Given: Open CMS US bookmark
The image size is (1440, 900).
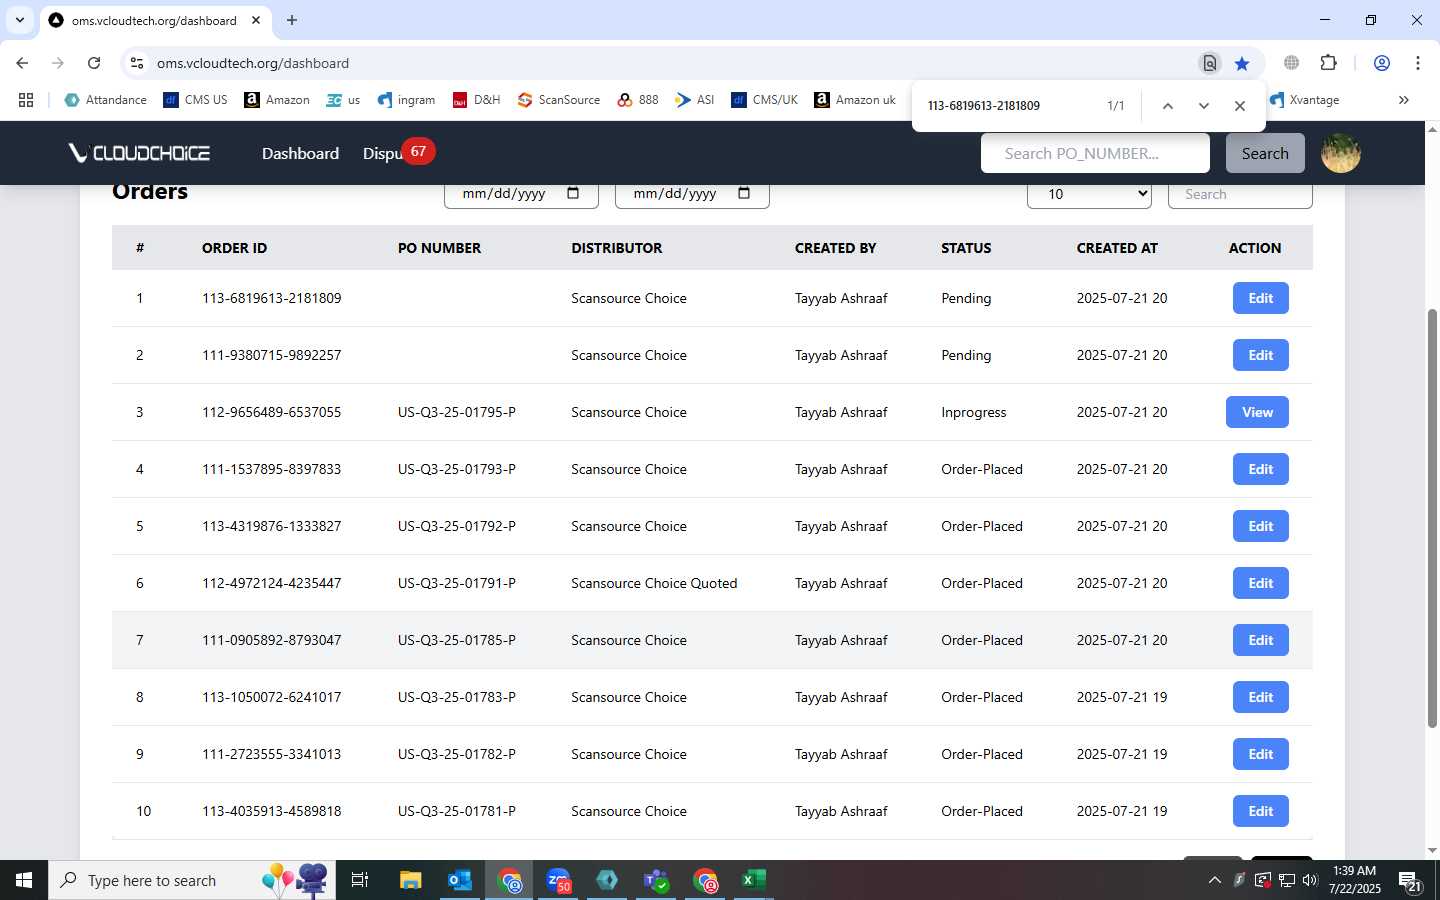Looking at the screenshot, I should pyautogui.click(x=195, y=100).
